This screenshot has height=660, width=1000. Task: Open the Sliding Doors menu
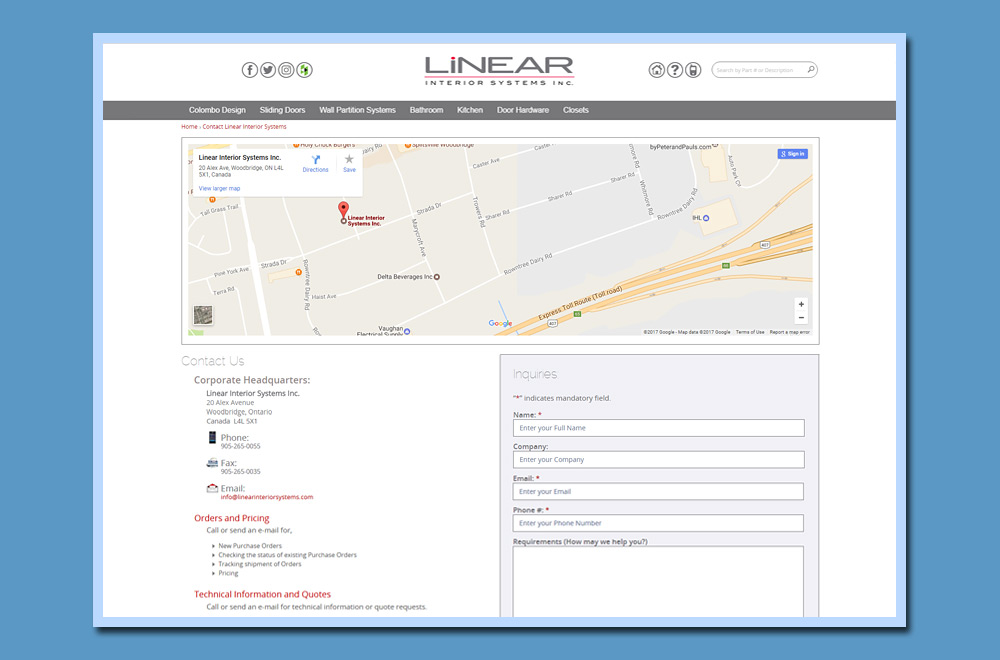283,110
